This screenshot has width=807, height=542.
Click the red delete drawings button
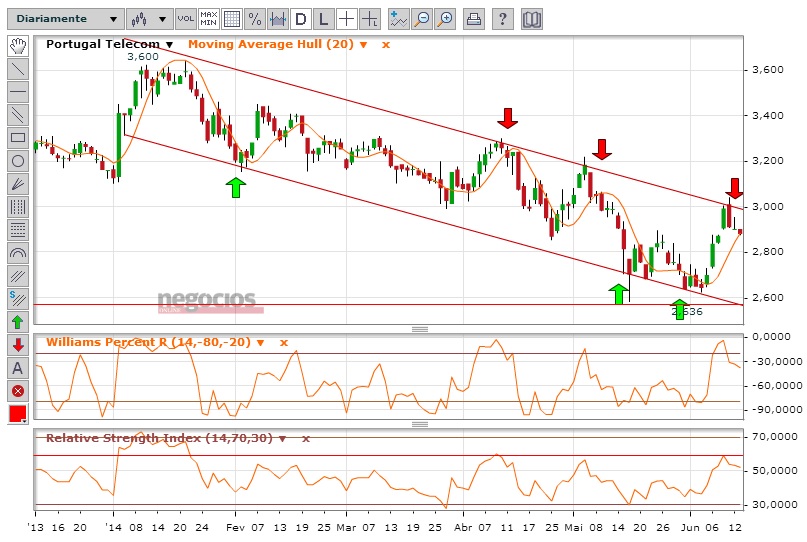pos(18,391)
